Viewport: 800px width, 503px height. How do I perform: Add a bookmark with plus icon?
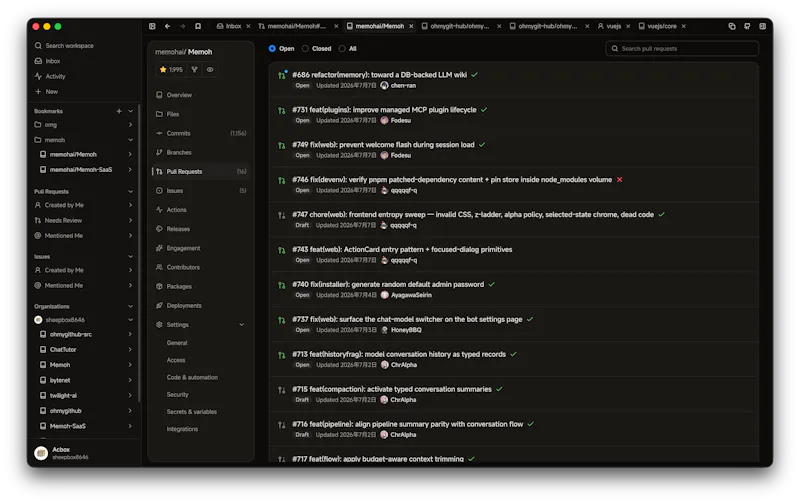coord(119,111)
